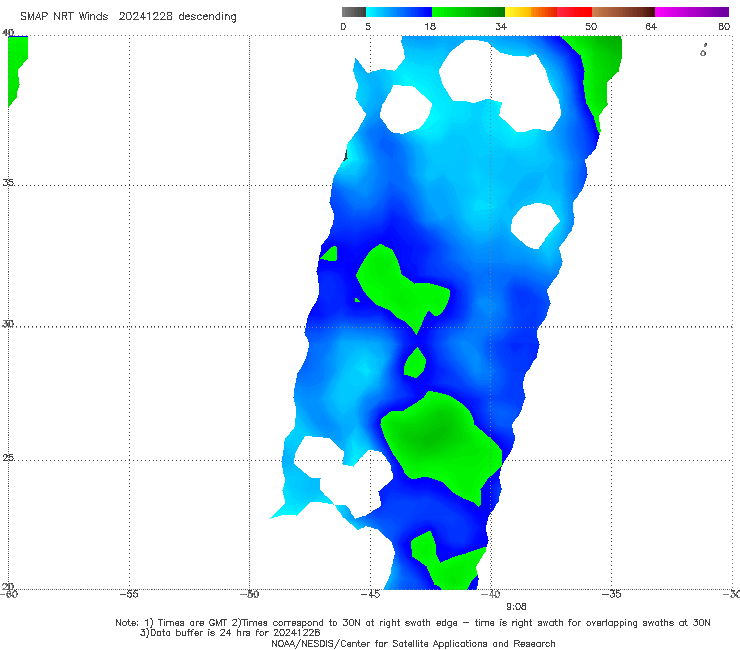The image size is (740, 650).
Task: Click the small green patch near 29N
Action: click(415, 363)
